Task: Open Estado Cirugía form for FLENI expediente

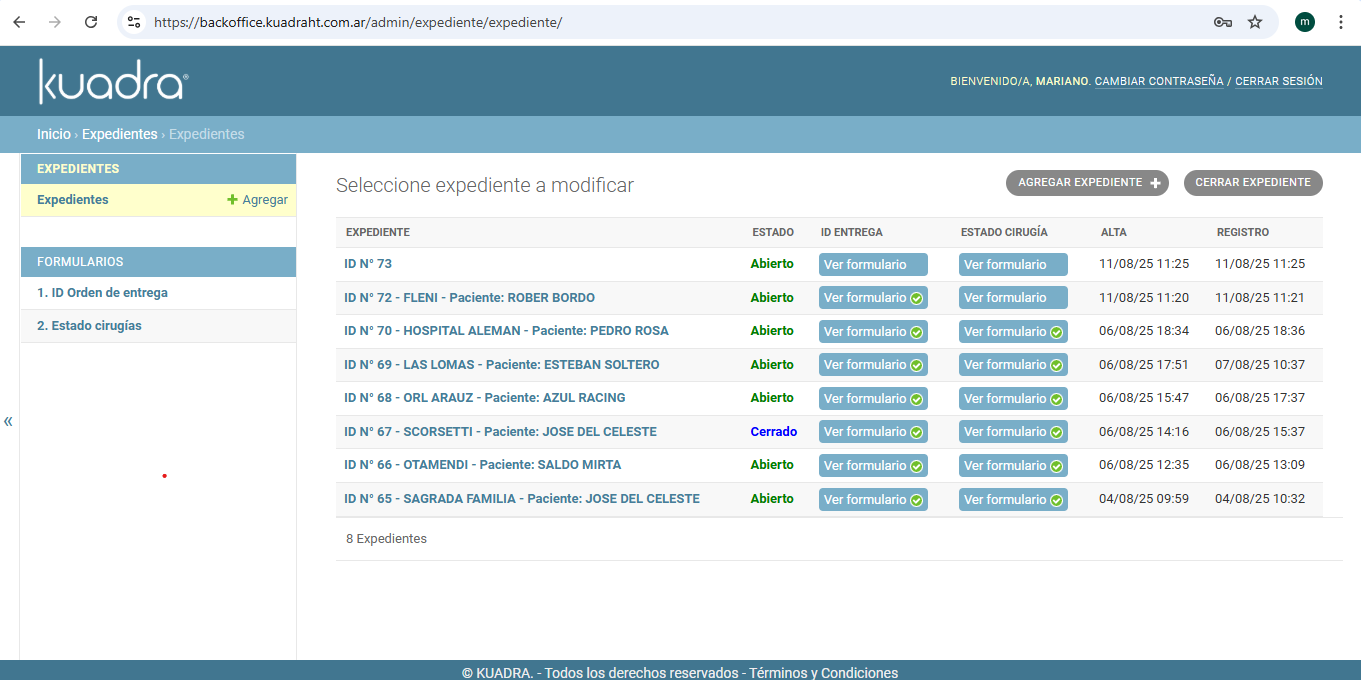Action: [x=1012, y=298]
